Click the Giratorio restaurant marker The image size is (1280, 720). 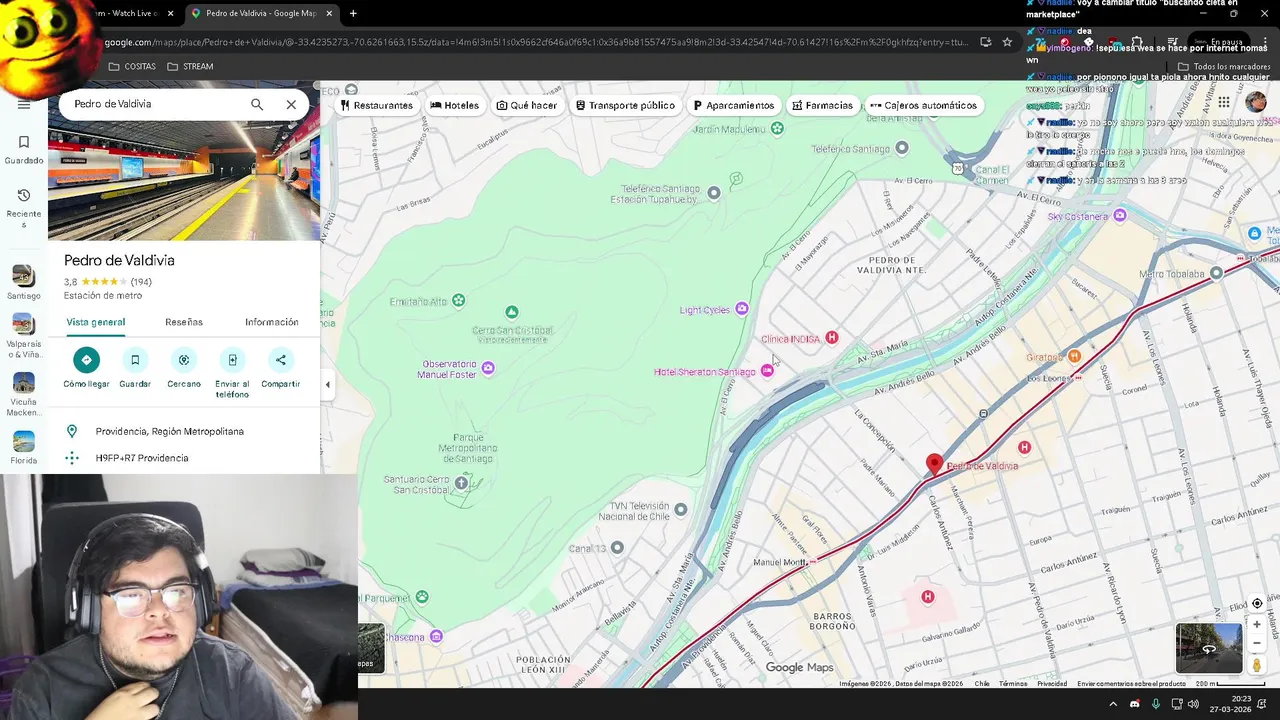click(1074, 356)
